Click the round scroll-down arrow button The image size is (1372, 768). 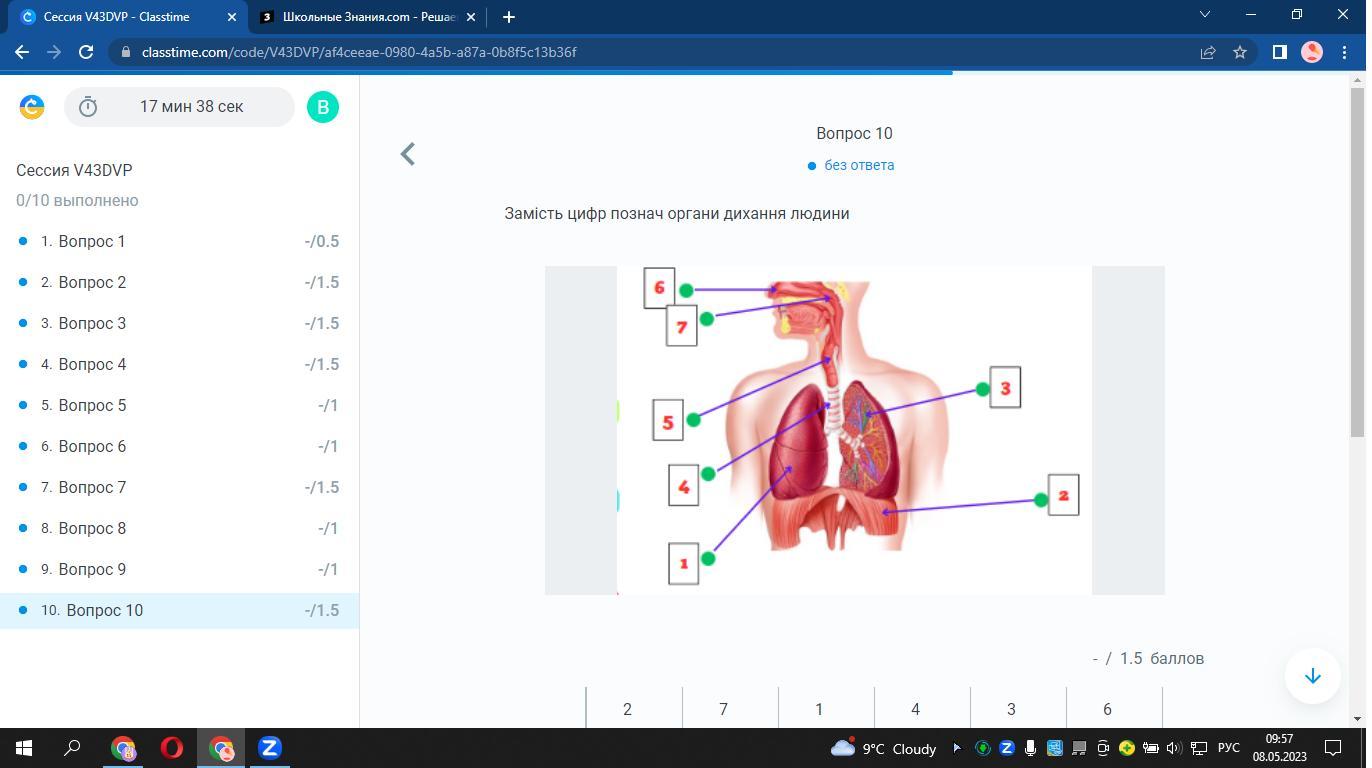click(x=1312, y=676)
